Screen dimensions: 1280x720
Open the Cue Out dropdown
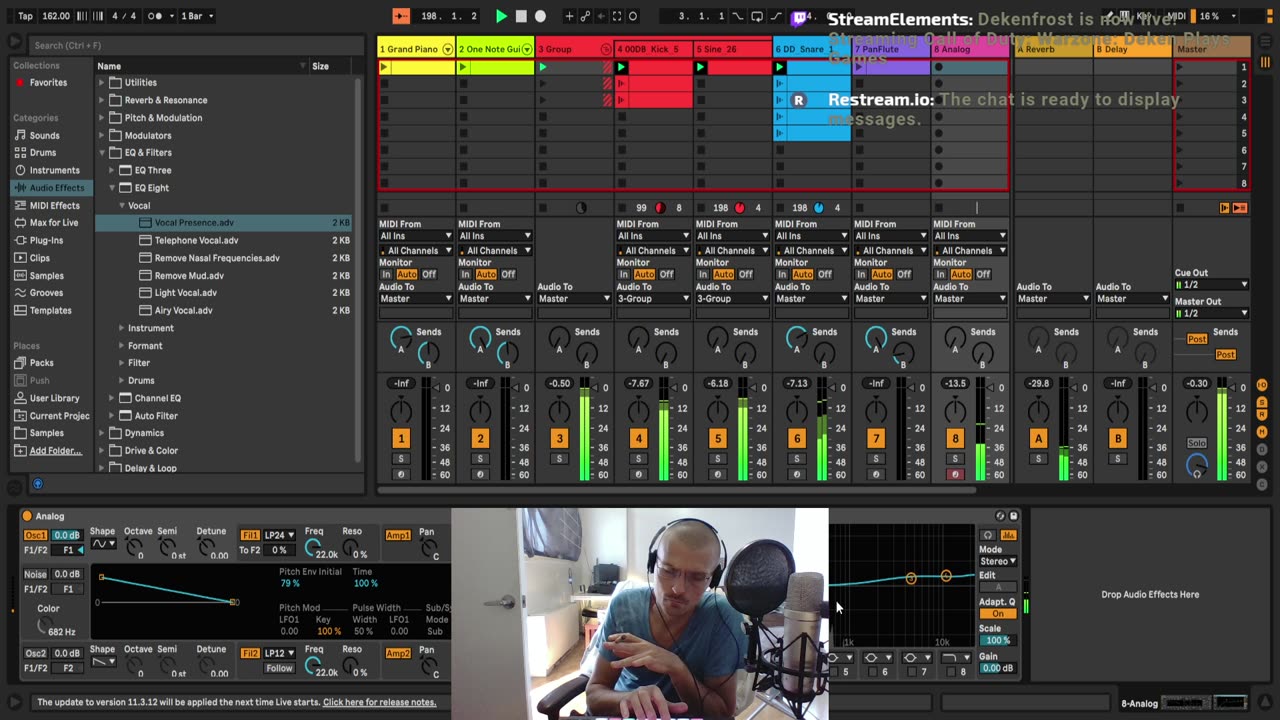point(1211,285)
